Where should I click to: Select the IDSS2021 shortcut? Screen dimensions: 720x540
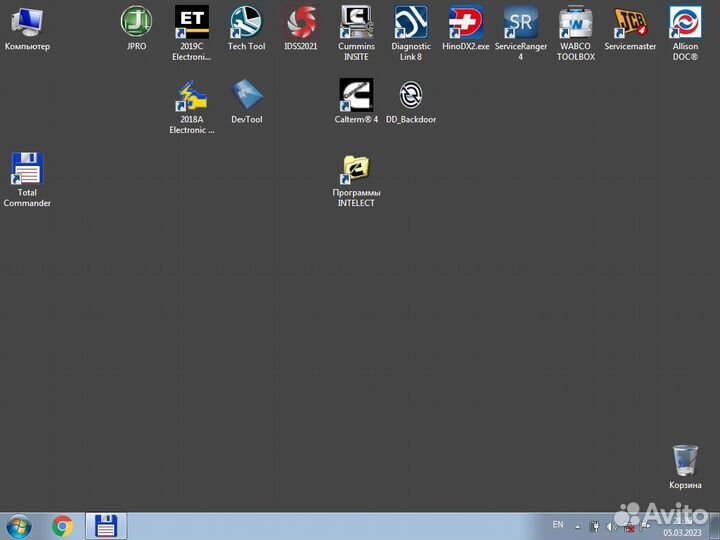coord(301,22)
